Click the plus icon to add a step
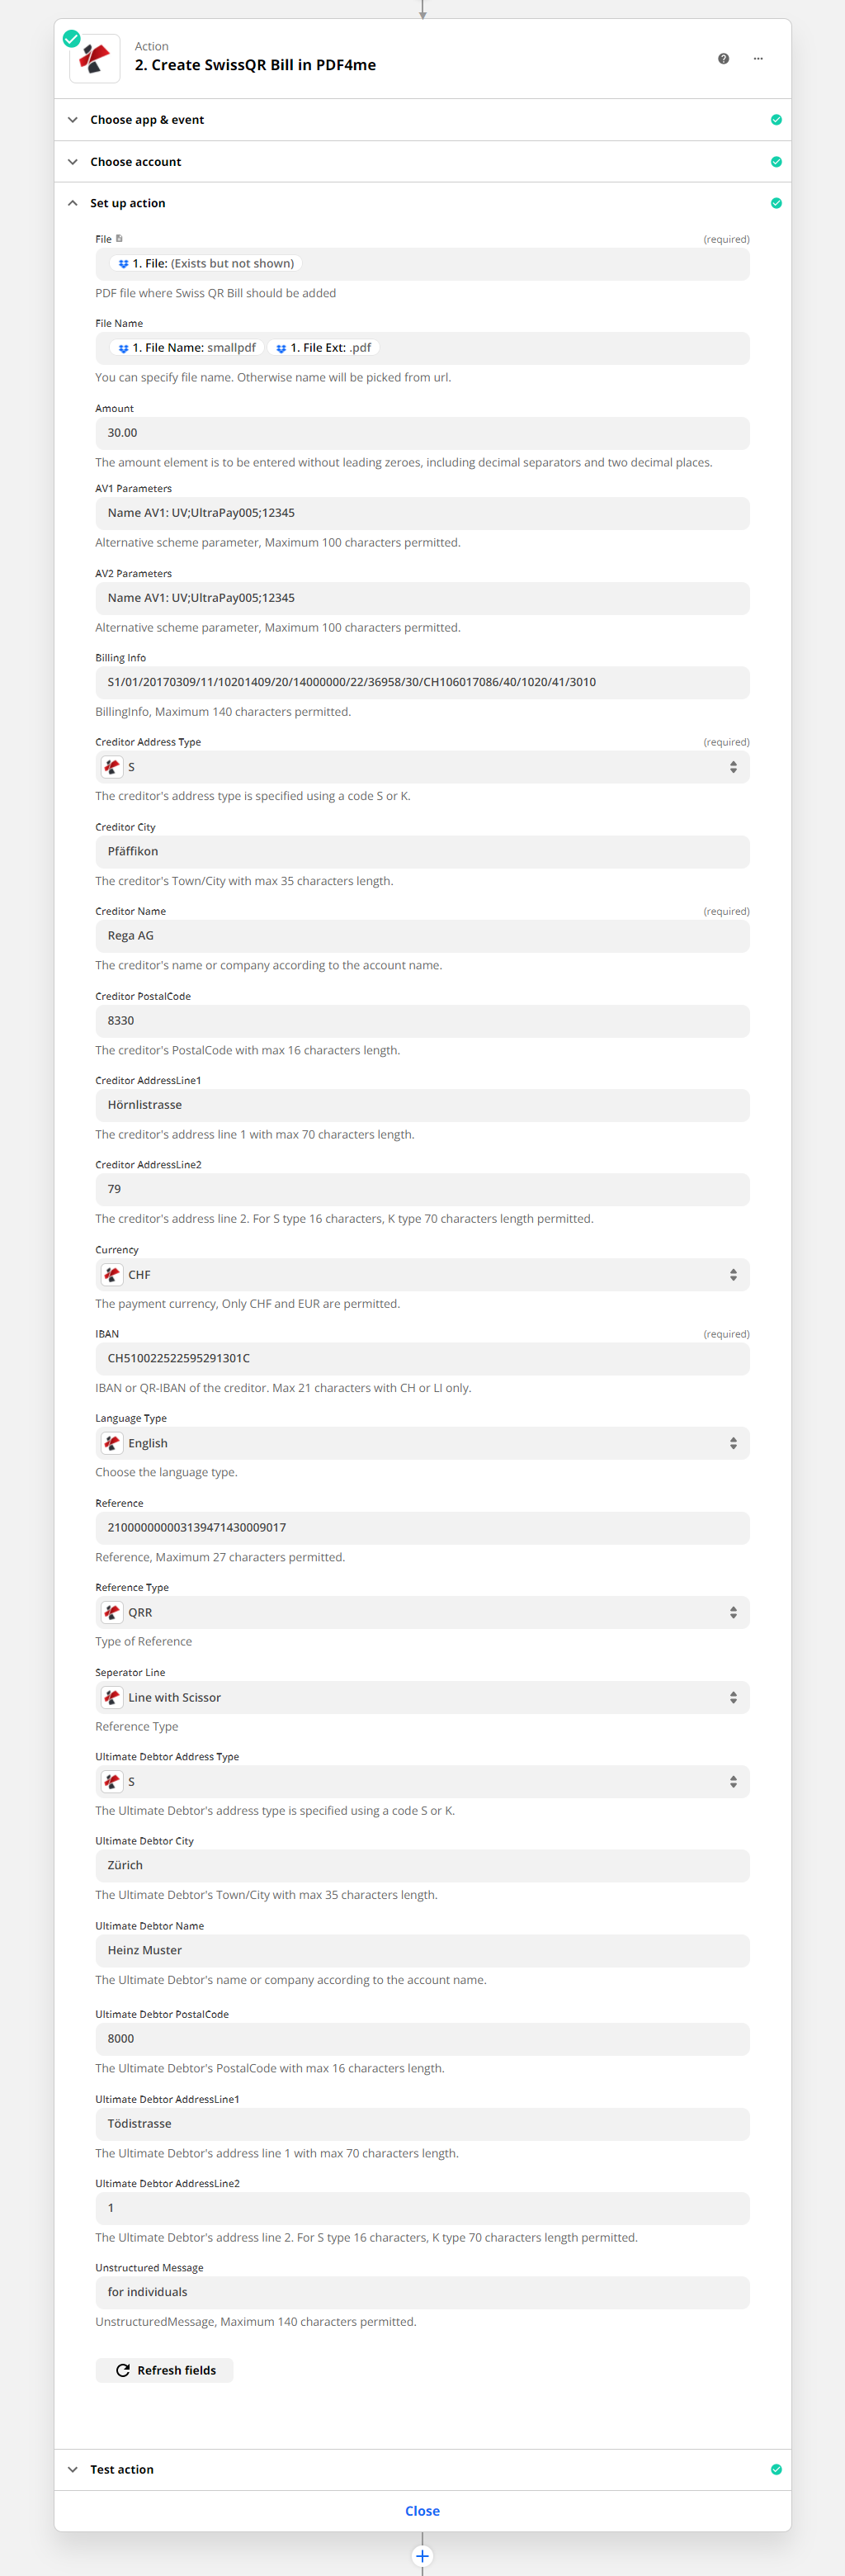This screenshot has width=845, height=2576. (422, 2555)
